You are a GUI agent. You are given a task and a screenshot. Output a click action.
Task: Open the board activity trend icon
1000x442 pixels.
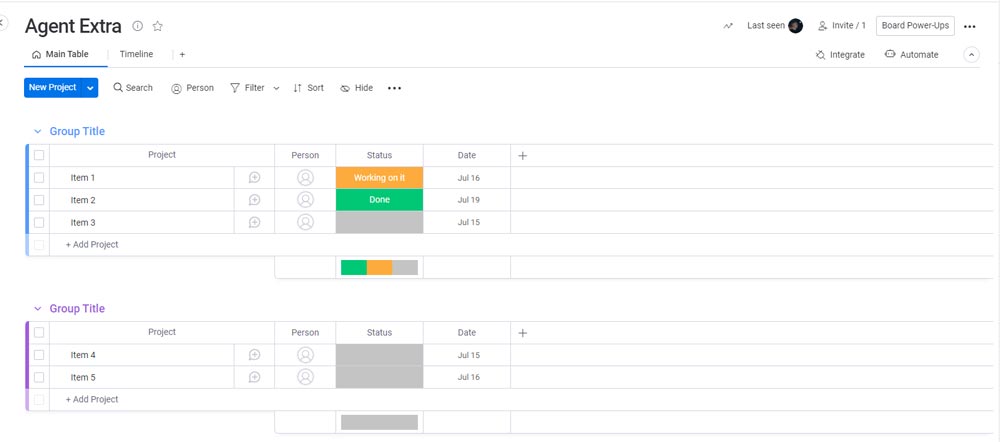click(x=728, y=26)
